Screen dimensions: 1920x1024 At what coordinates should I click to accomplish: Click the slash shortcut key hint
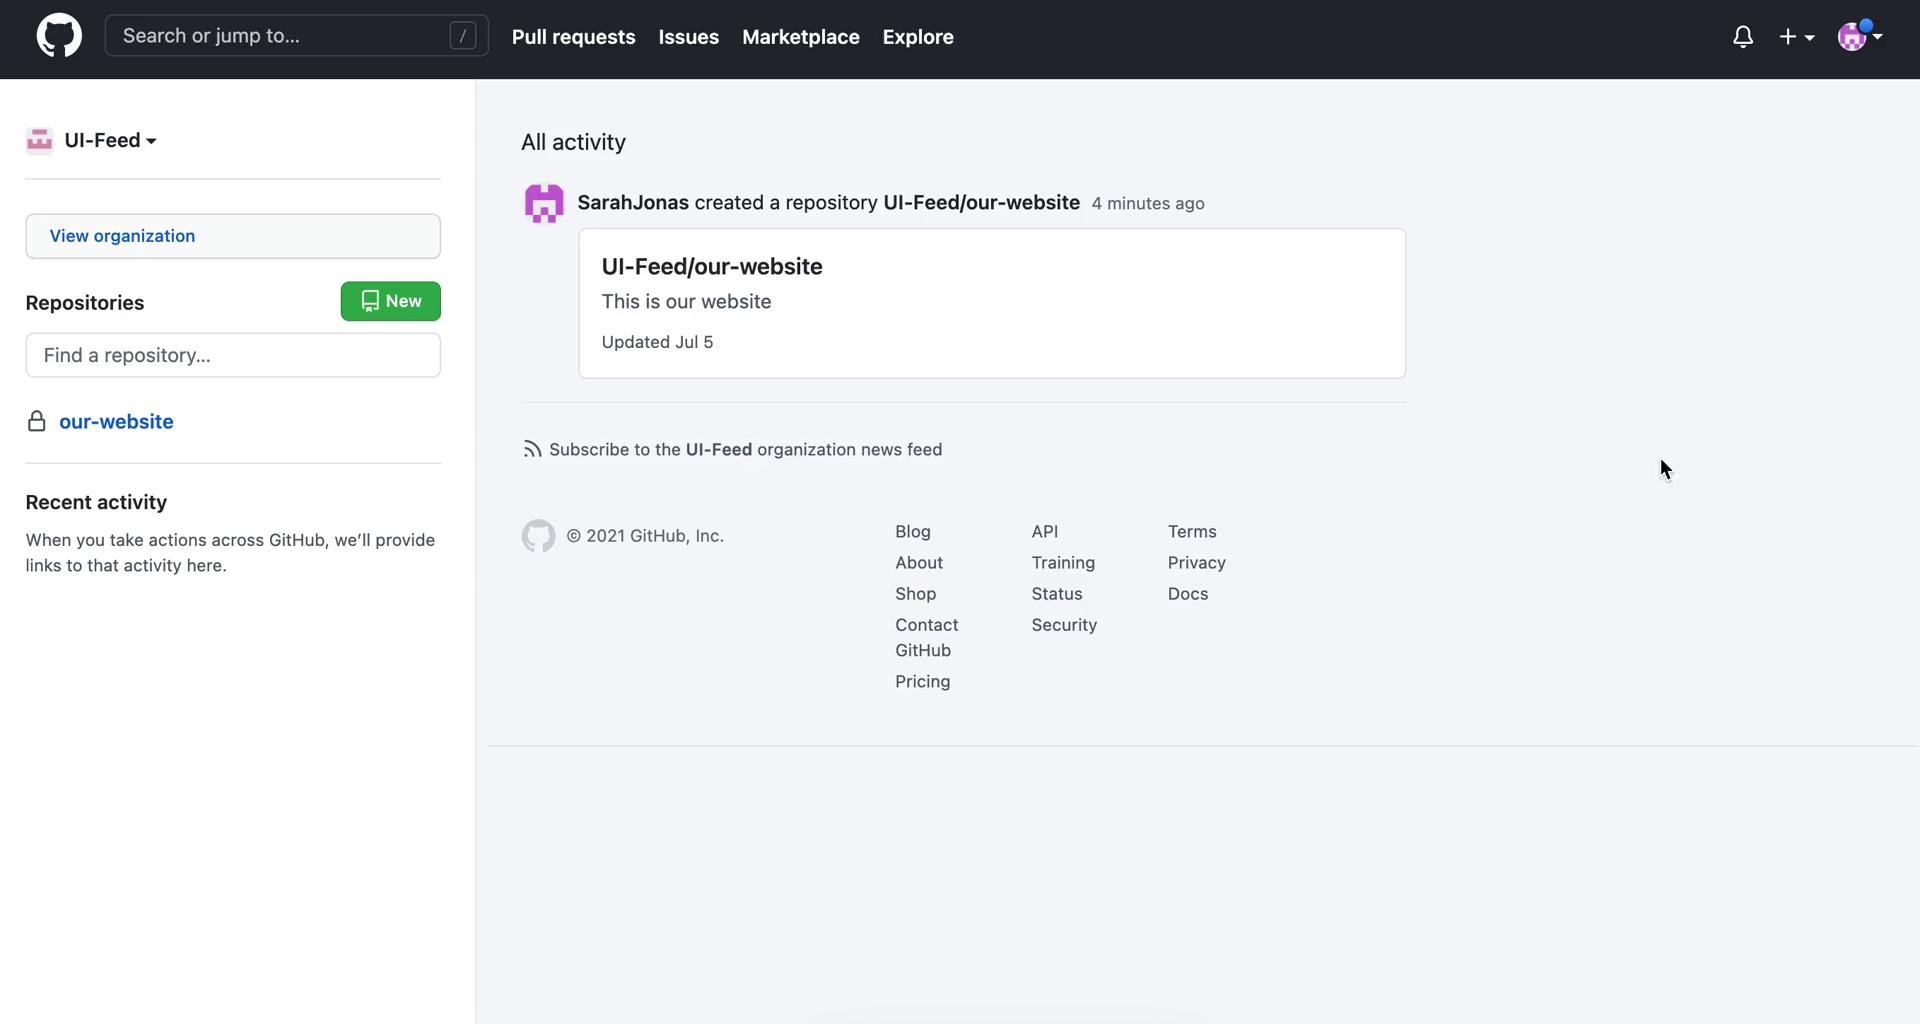click(462, 36)
